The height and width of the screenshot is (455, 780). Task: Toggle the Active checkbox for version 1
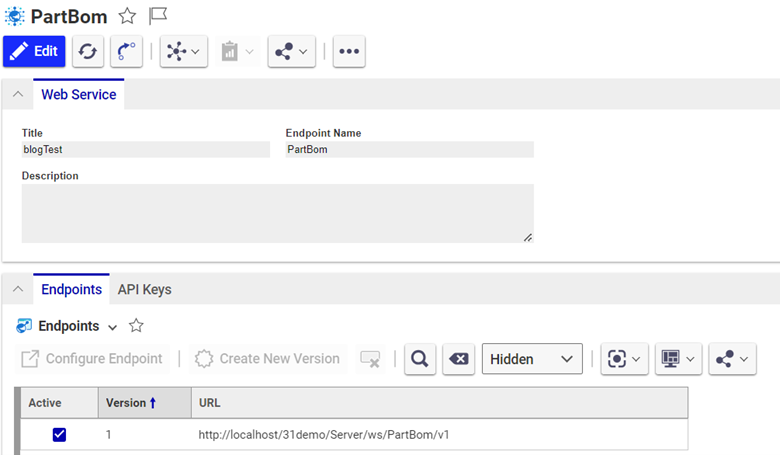pos(59,435)
